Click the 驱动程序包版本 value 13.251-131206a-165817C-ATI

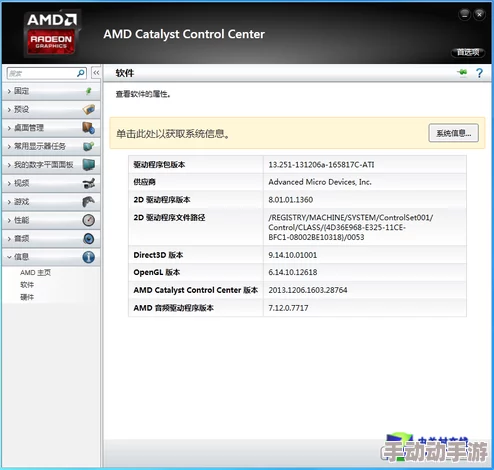(321, 165)
